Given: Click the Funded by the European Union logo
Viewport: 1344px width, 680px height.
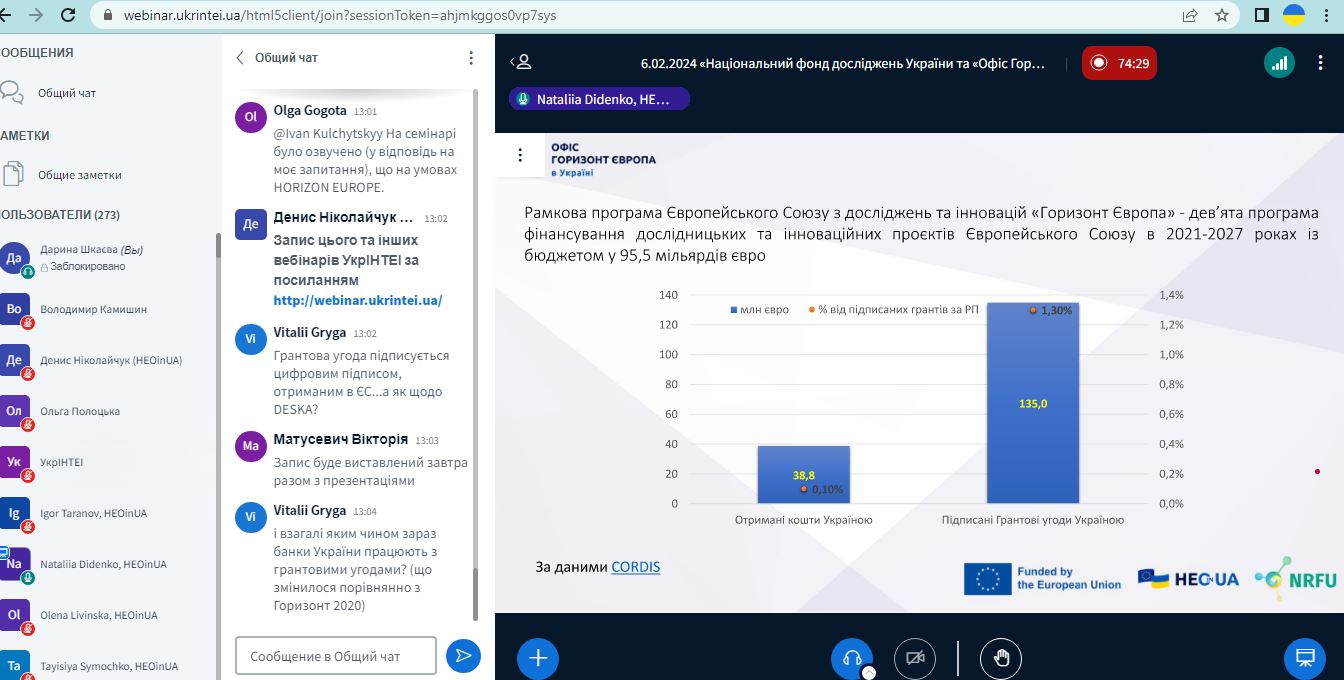Looking at the screenshot, I should pyautogui.click(x=1043, y=579).
